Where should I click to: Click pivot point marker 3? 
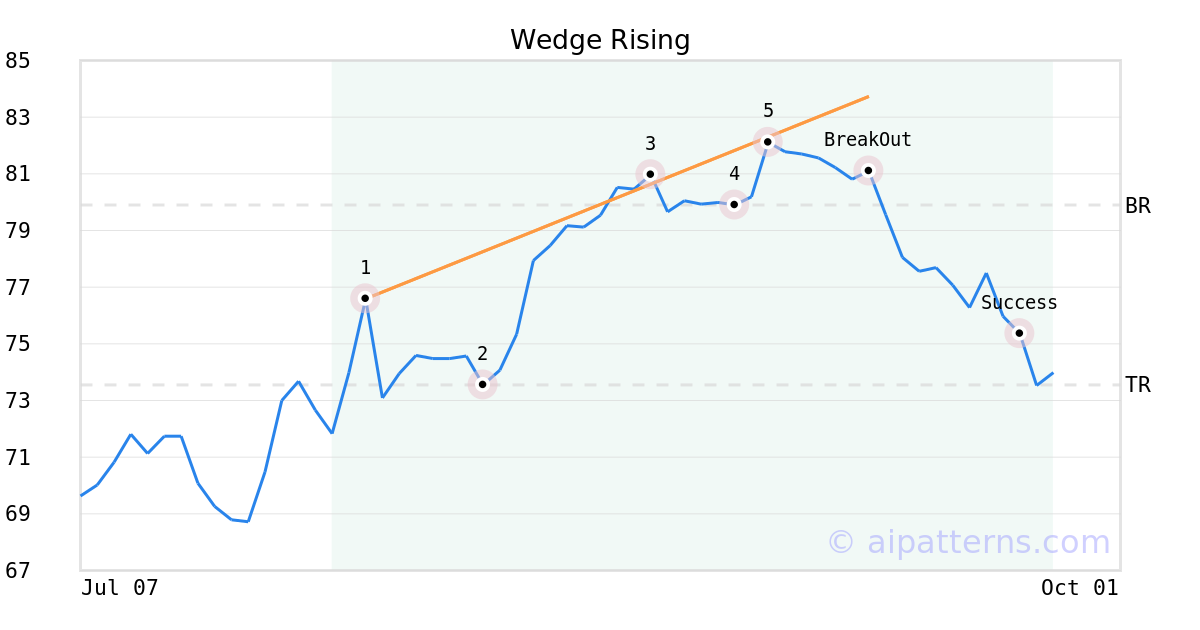point(650,174)
